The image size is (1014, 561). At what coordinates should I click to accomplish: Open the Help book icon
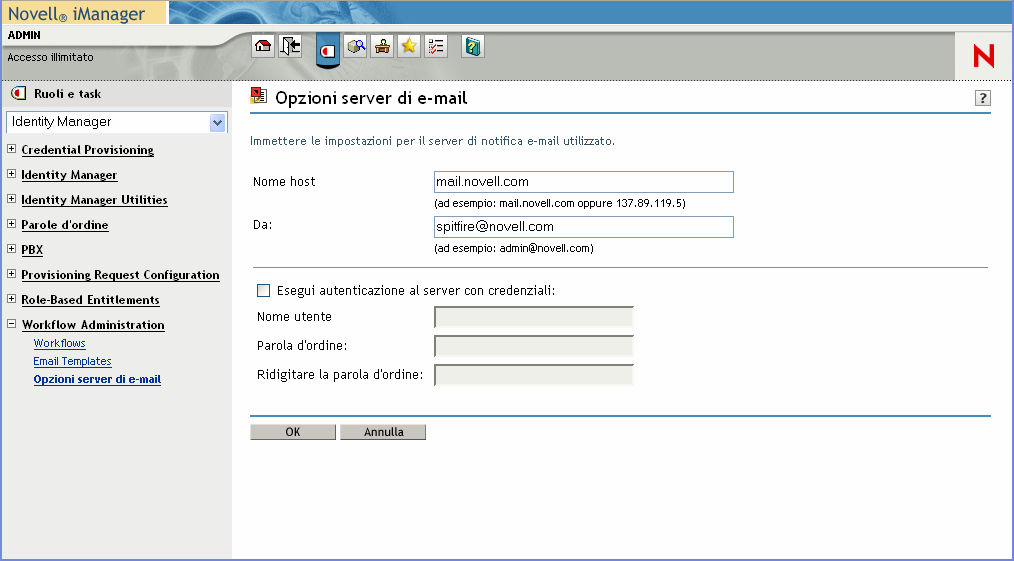(x=473, y=46)
